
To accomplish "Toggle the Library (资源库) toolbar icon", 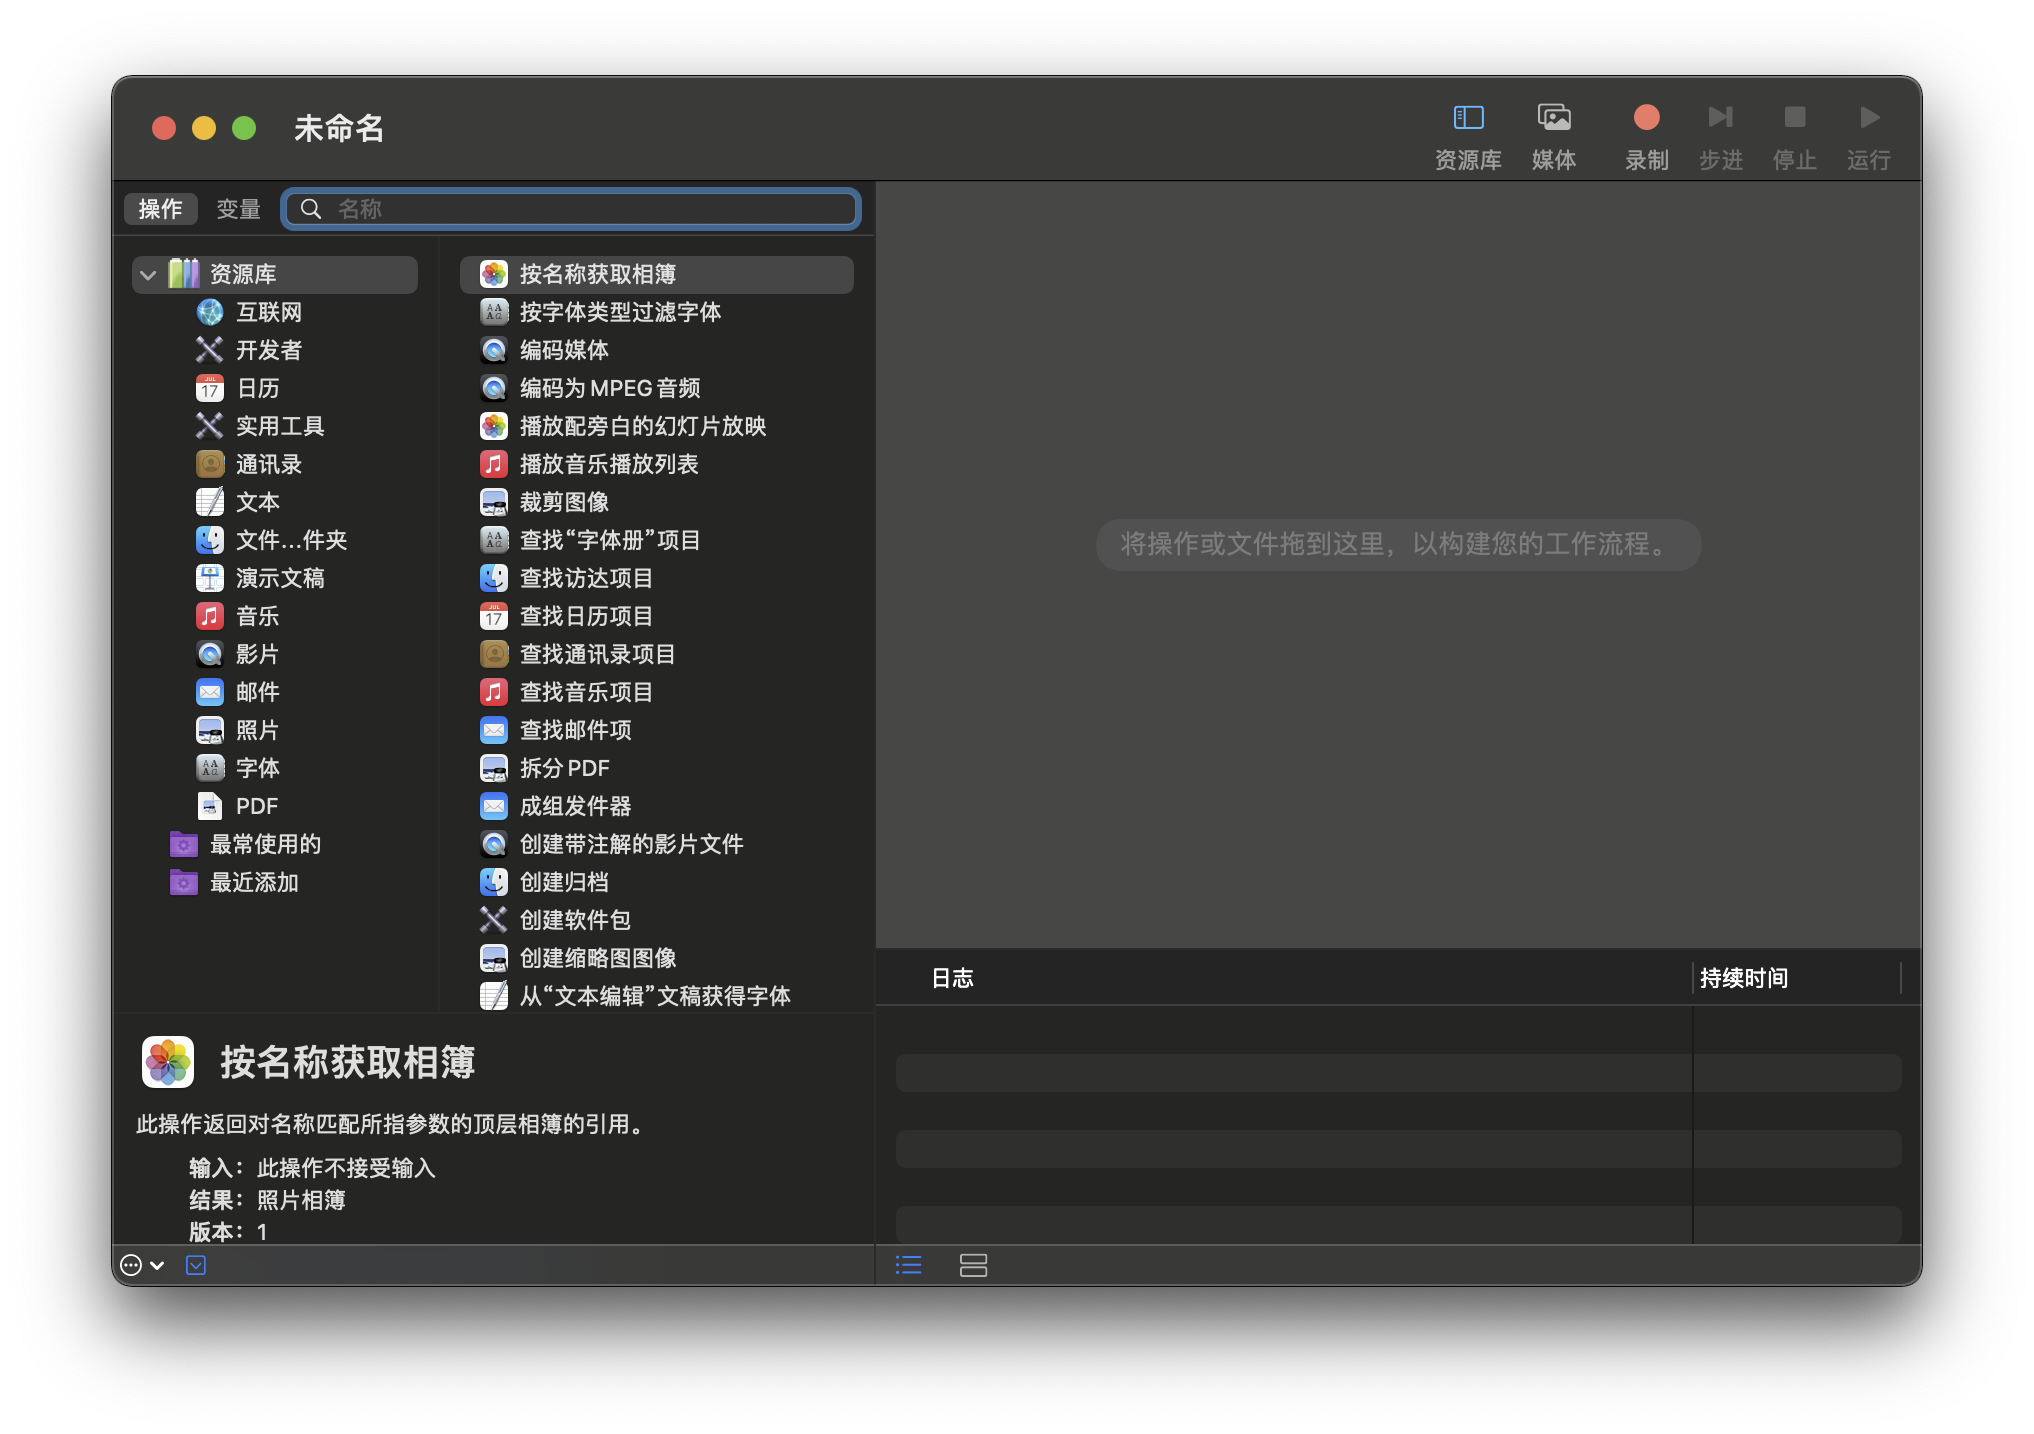I will click(x=1468, y=118).
